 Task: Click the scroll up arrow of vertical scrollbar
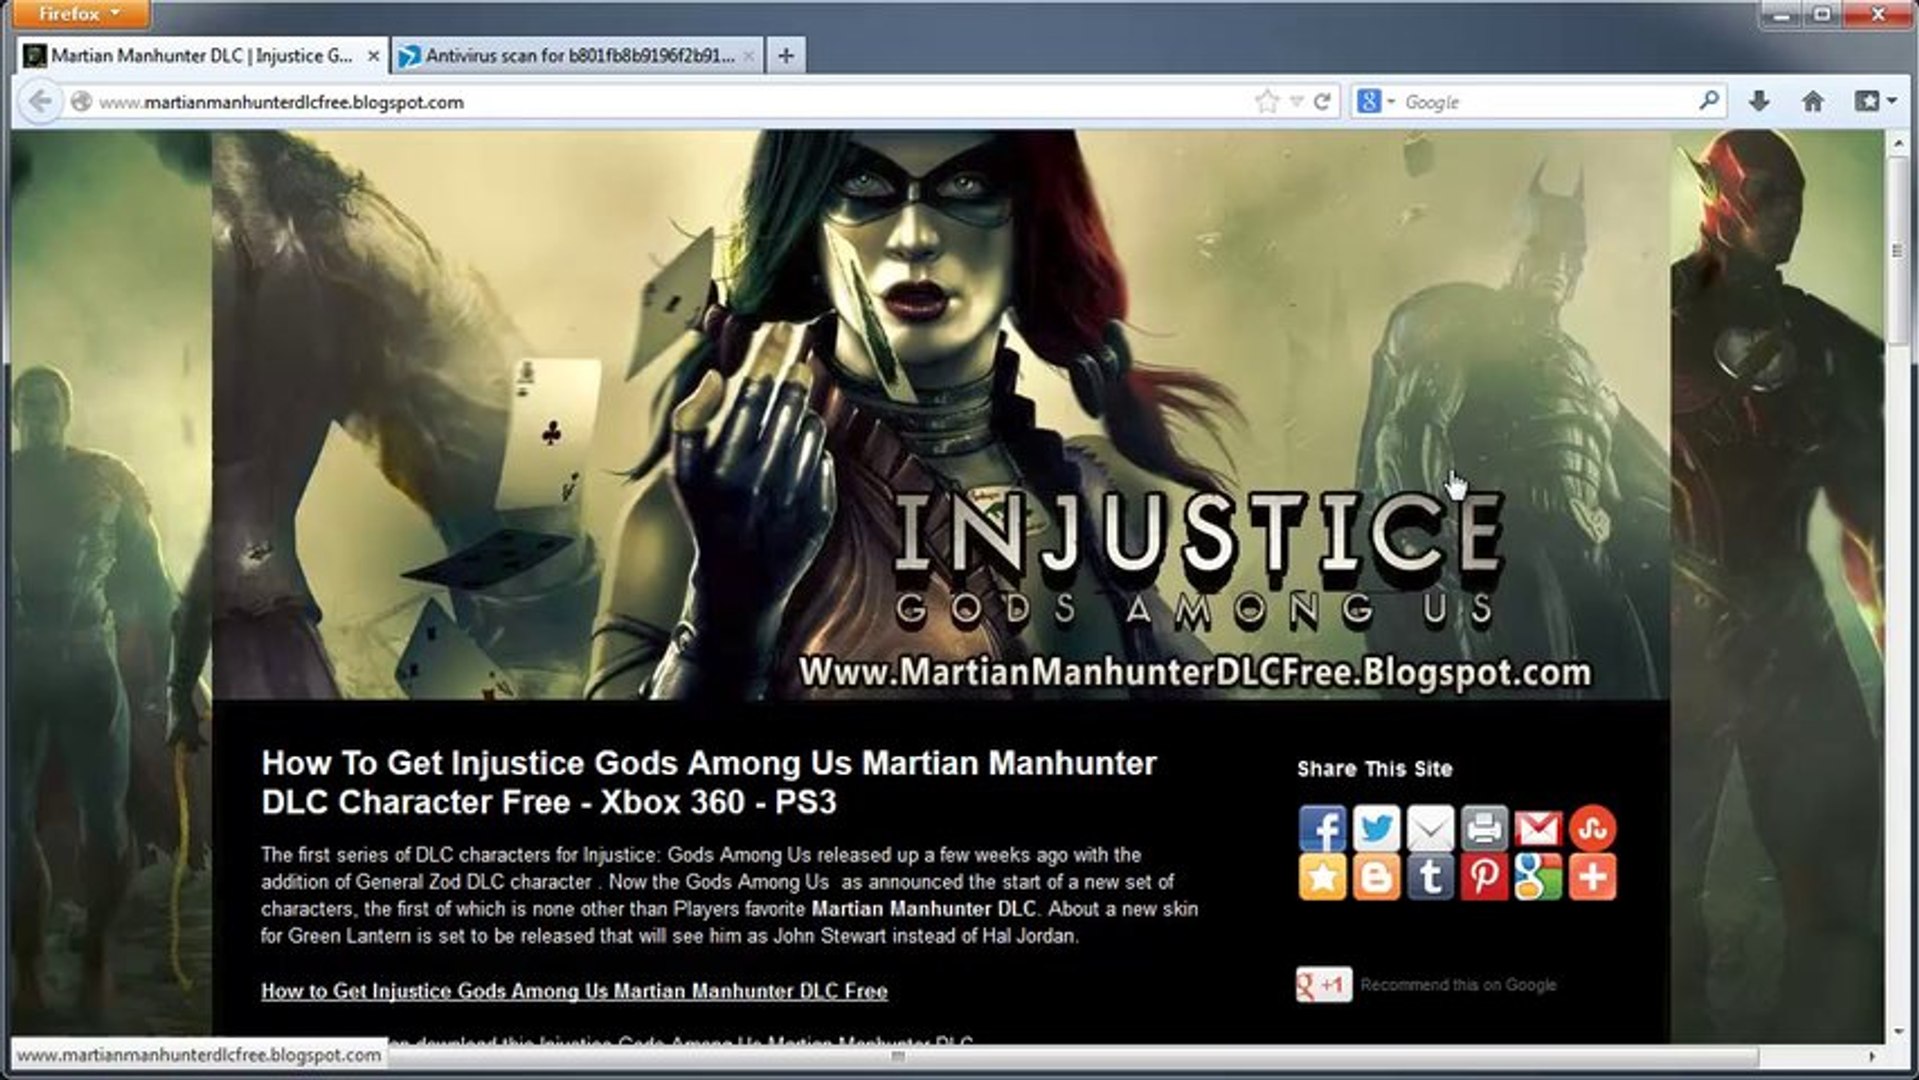(x=1896, y=144)
